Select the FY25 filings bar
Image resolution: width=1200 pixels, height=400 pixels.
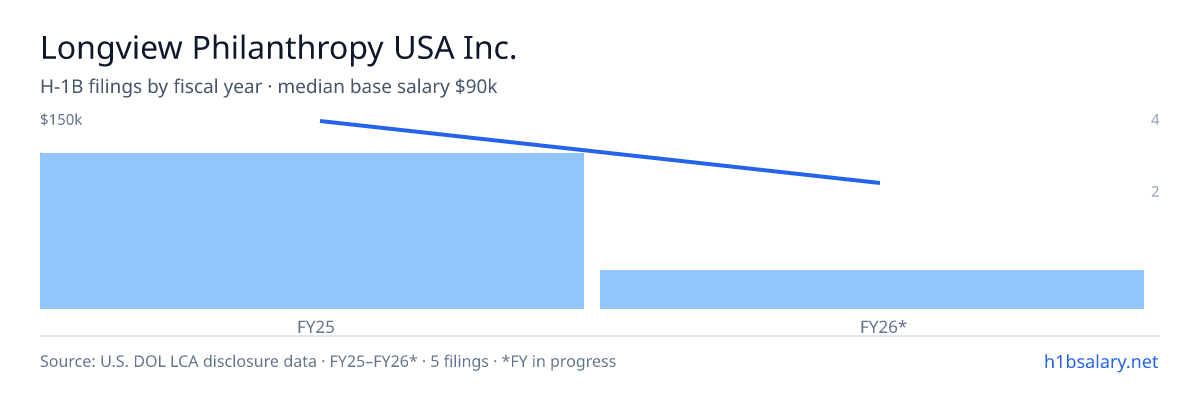[312, 231]
